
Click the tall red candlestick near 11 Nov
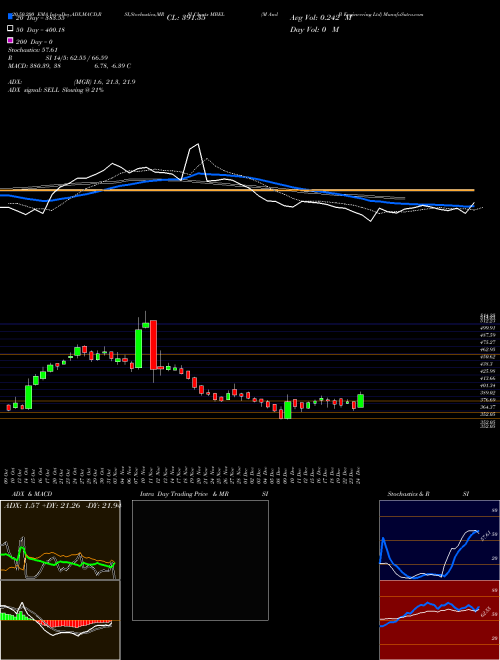tap(154, 345)
